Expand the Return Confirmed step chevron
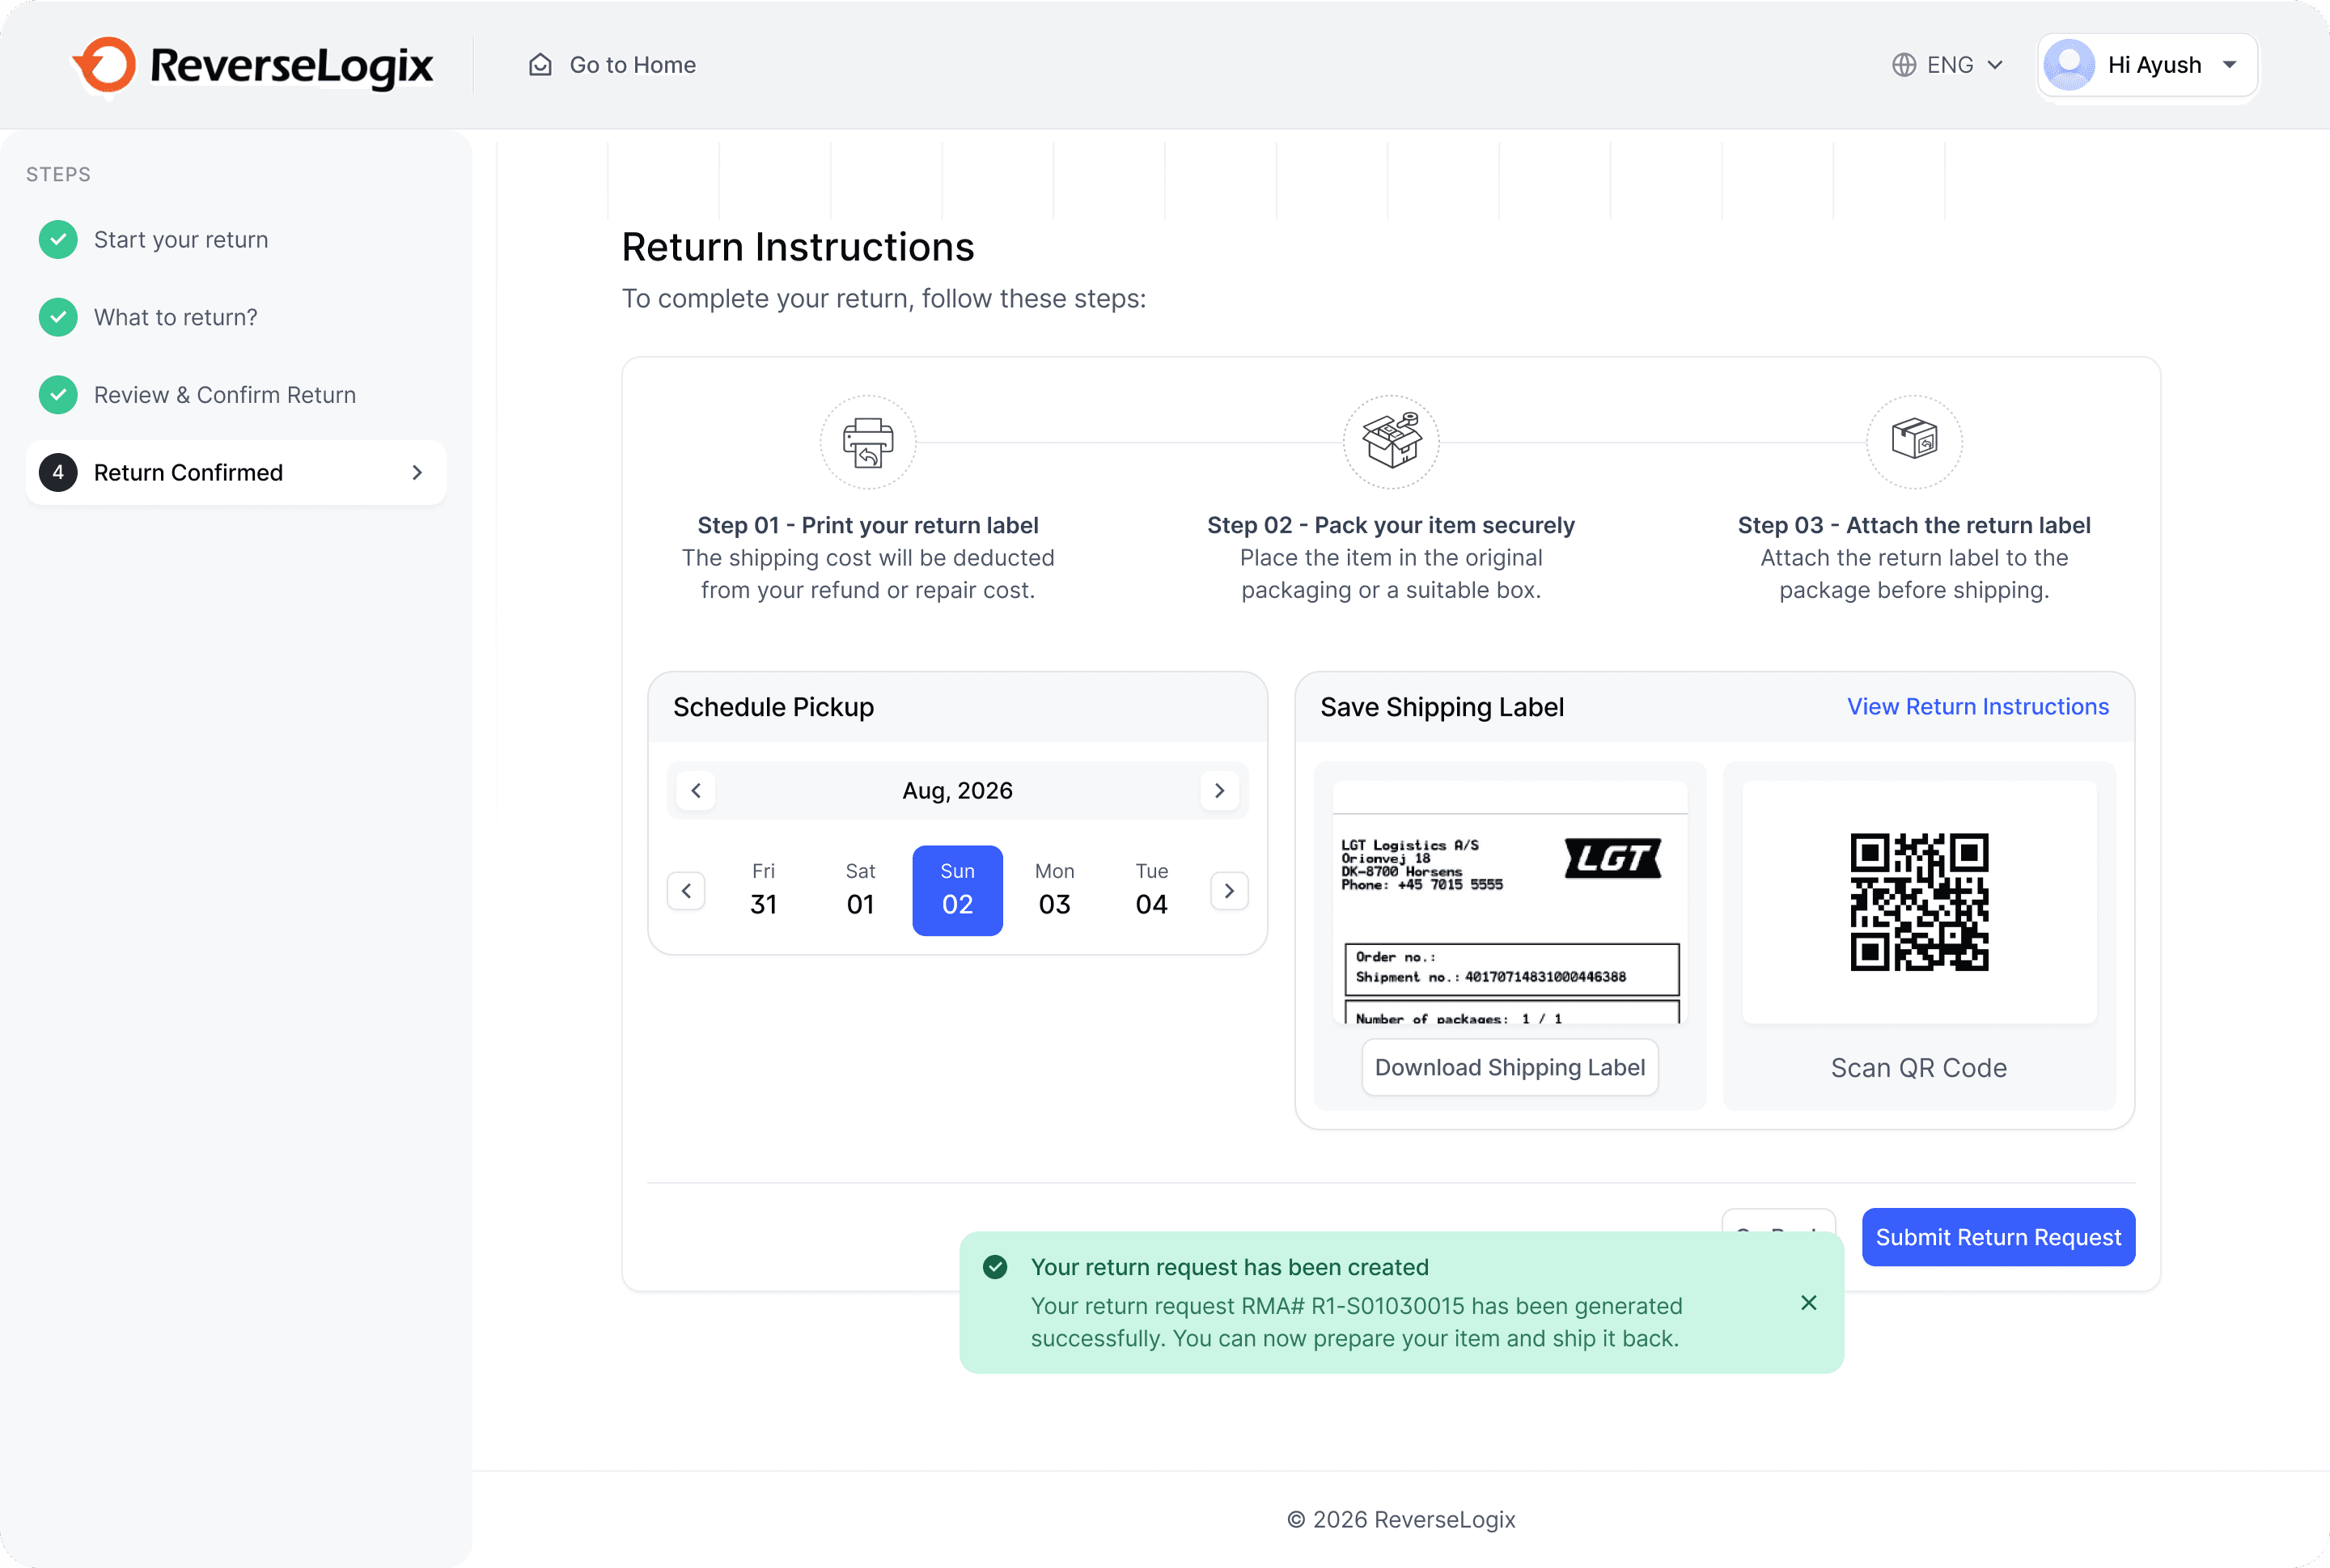This screenshot has height=1568, width=2330. point(417,472)
